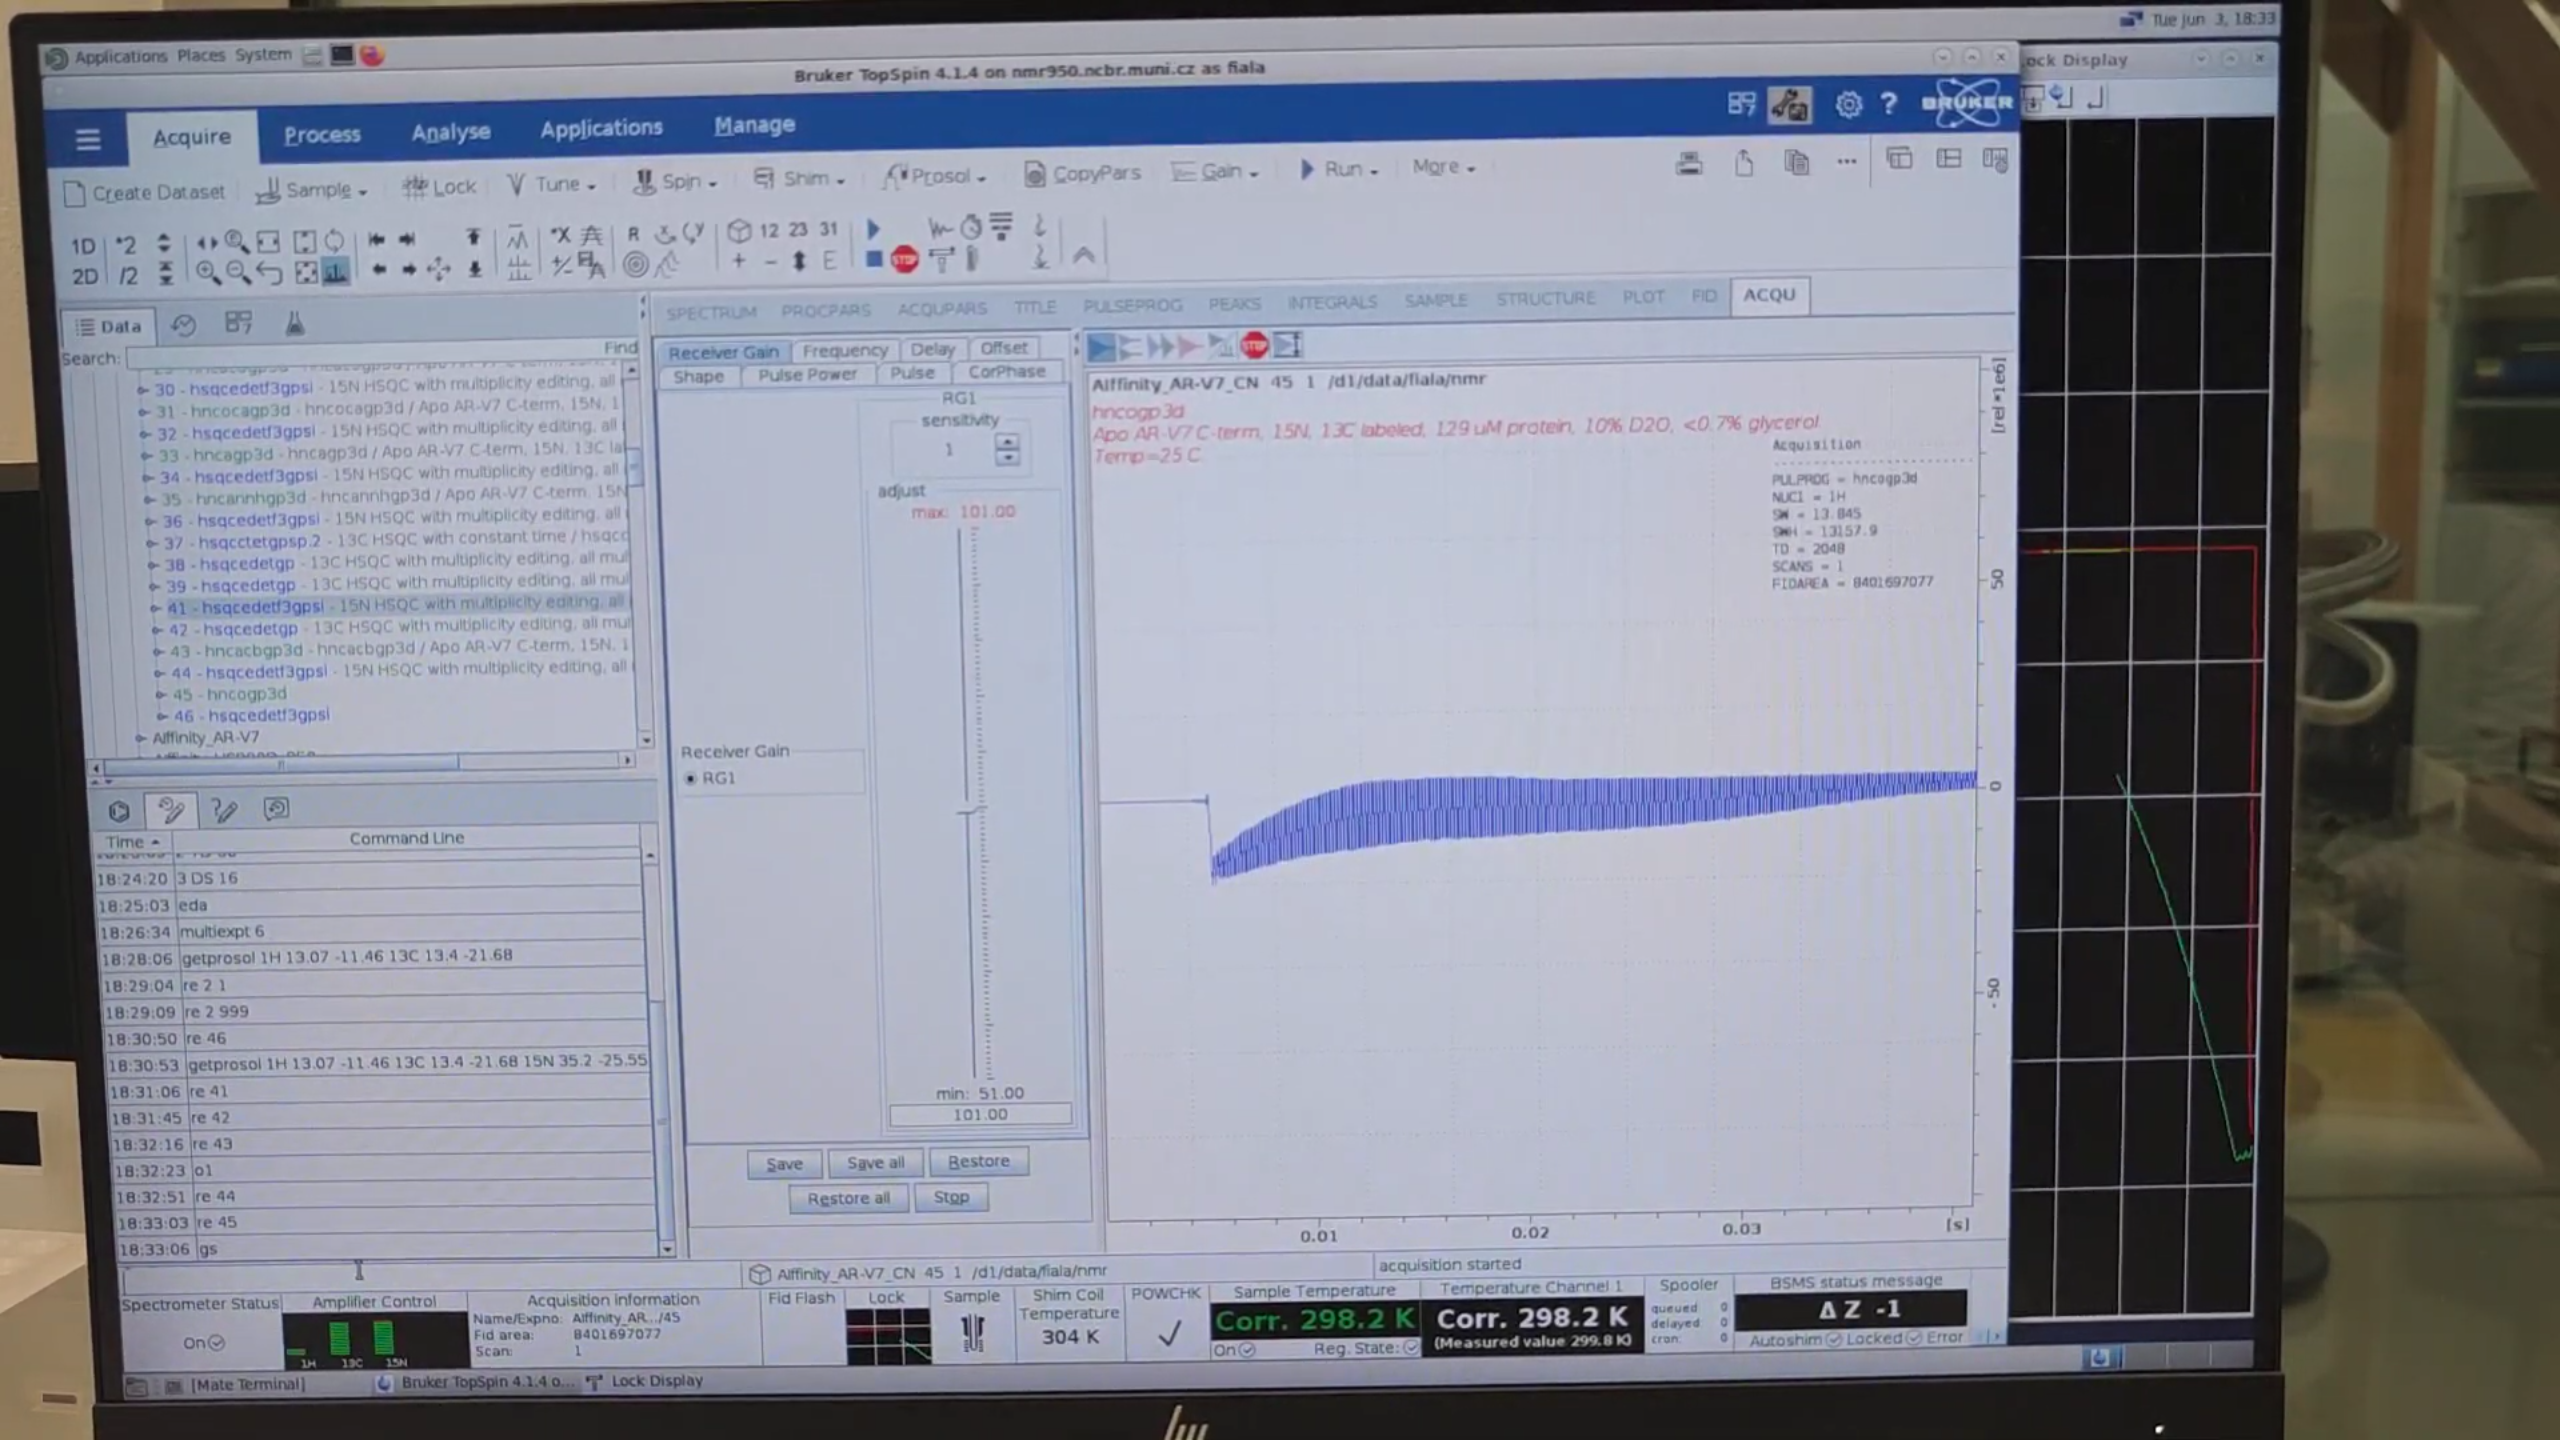Toggle the Sample Temperature On checkbox

(x=1246, y=1350)
